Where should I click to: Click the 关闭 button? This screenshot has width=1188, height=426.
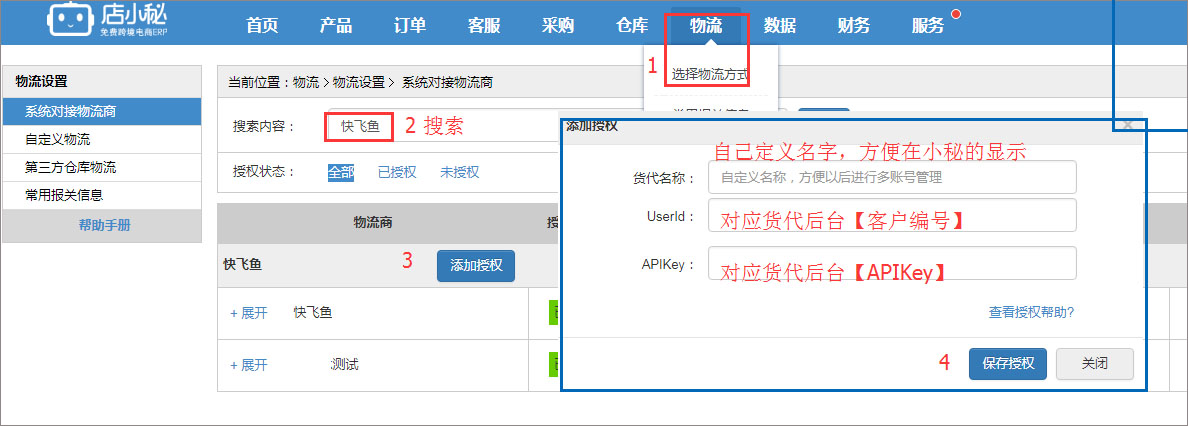[1095, 364]
